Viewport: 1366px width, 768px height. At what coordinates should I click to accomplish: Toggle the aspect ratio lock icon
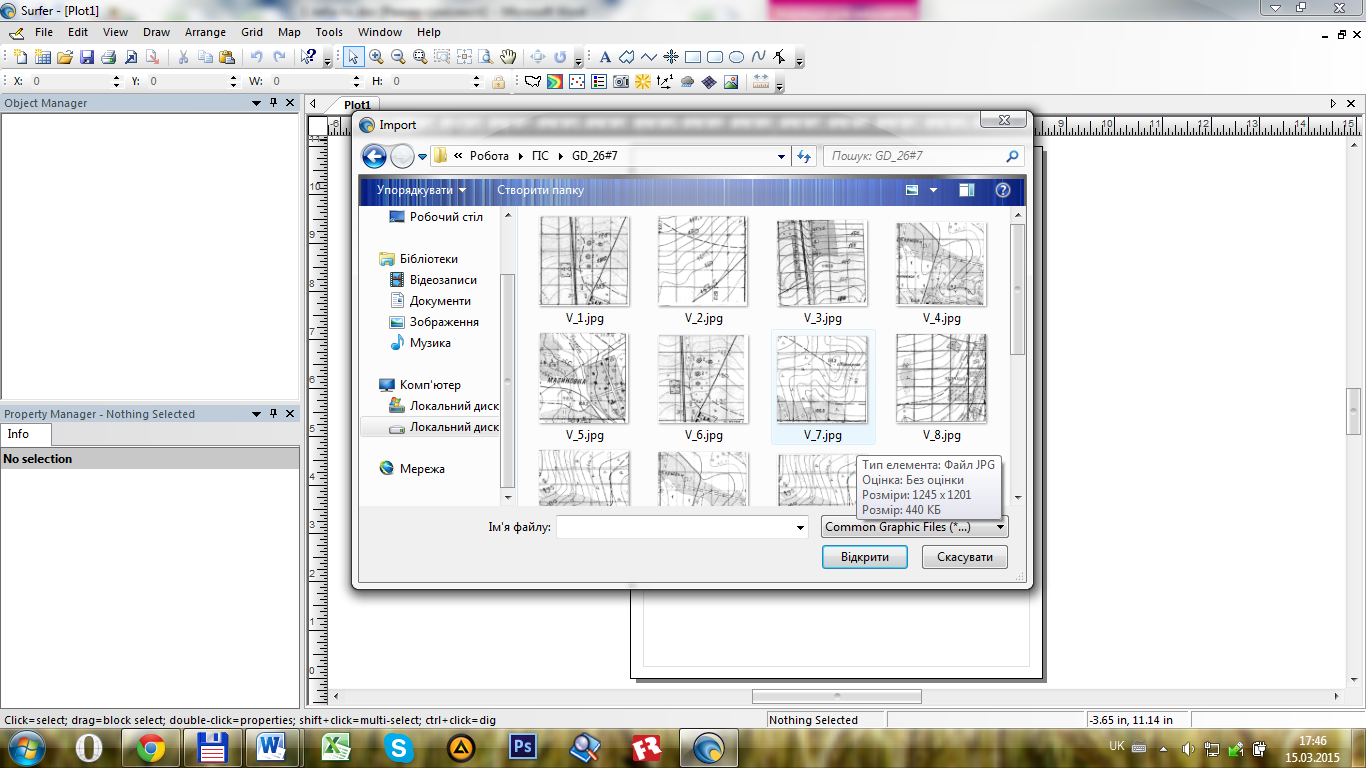(x=498, y=82)
